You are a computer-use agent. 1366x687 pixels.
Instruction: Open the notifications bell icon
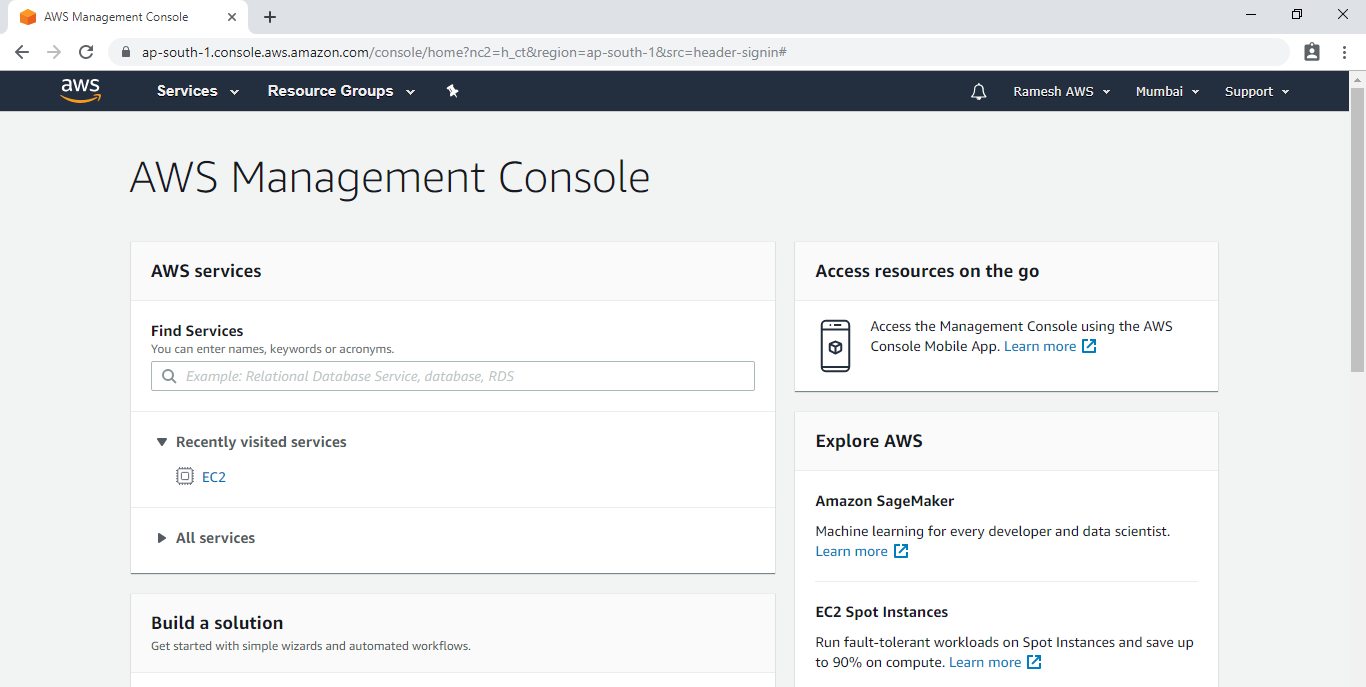pos(979,92)
